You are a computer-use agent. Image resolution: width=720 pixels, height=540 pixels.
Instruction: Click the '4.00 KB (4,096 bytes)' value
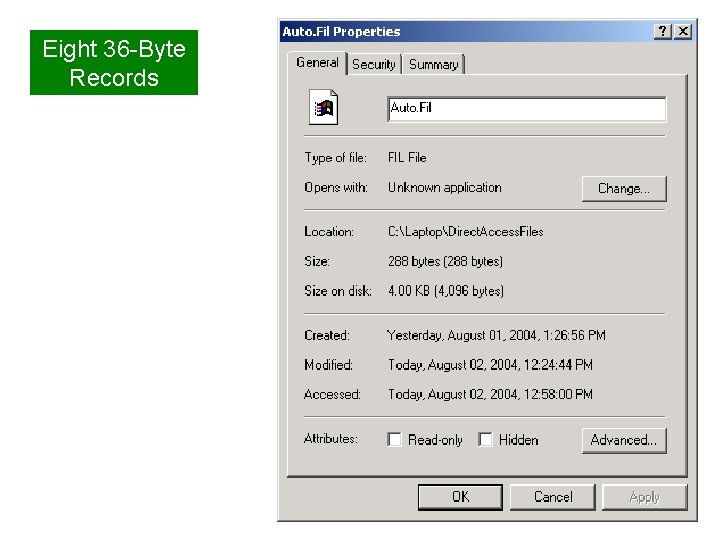(446, 291)
